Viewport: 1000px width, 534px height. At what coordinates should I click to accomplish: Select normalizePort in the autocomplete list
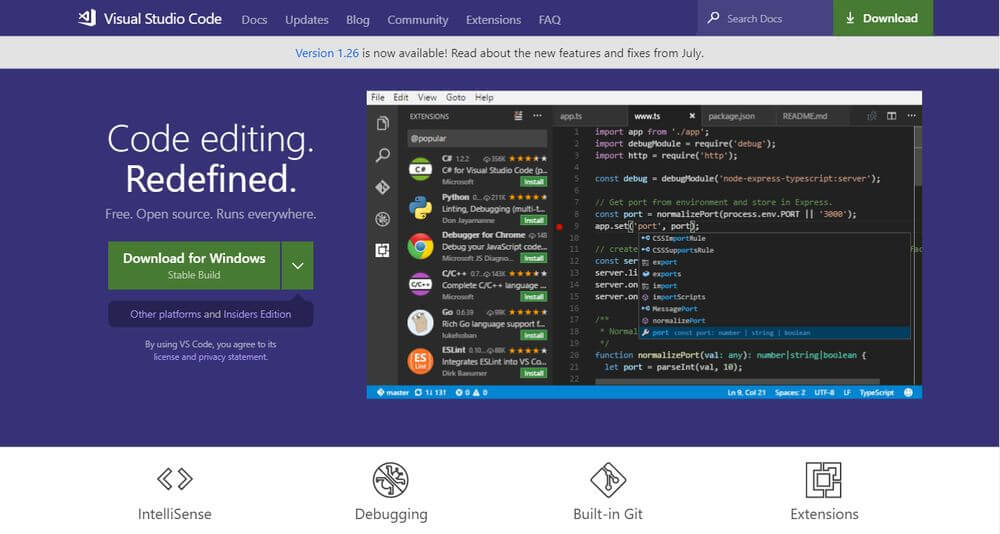(x=774, y=321)
